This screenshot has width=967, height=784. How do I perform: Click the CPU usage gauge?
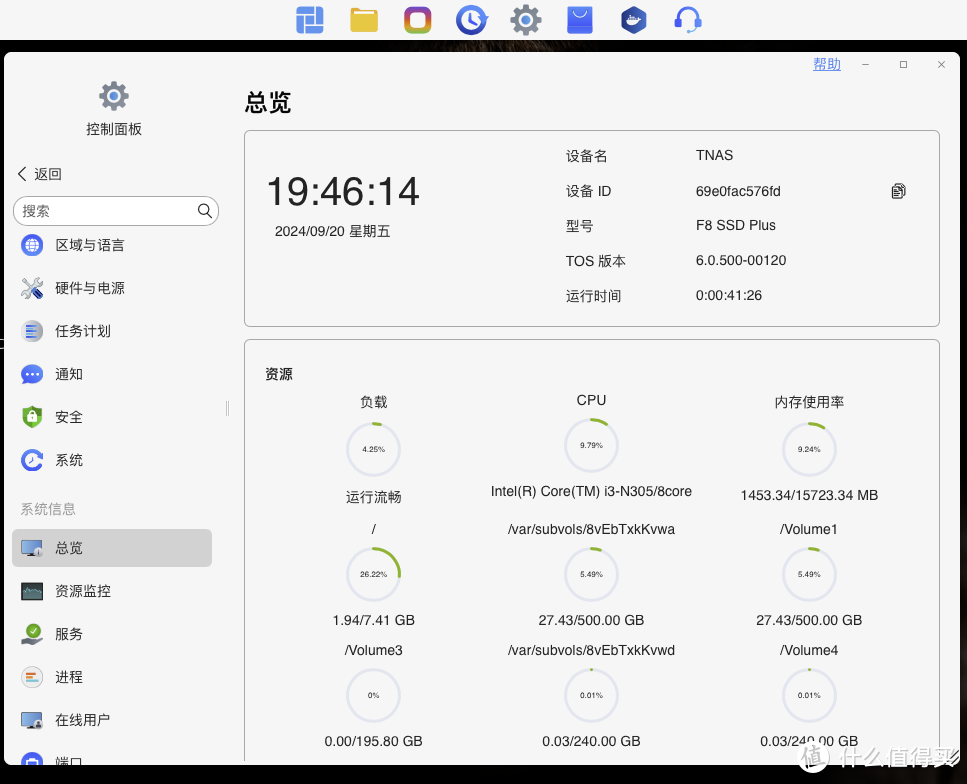pyautogui.click(x=591, y=445)
